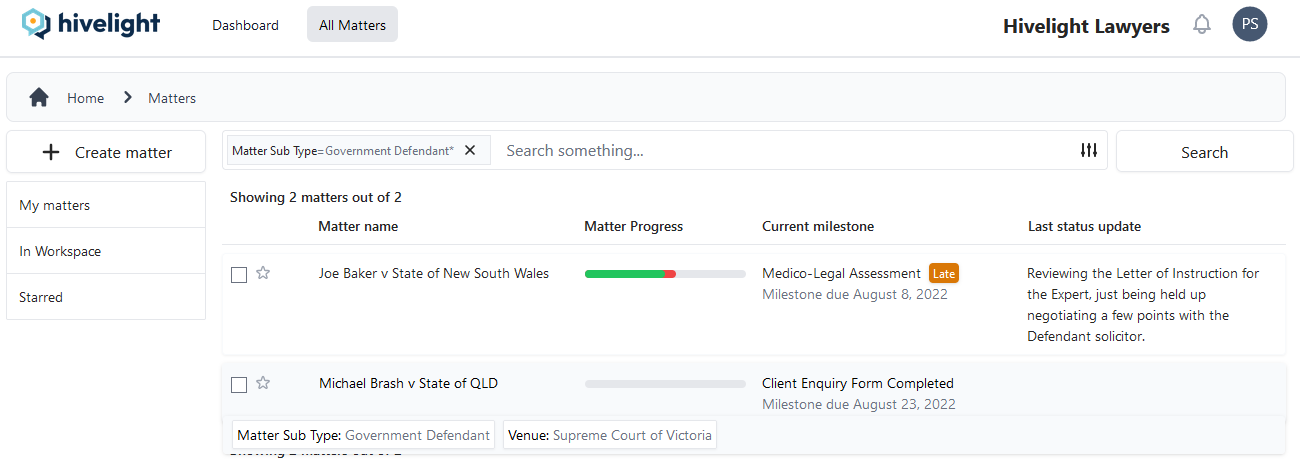Open the PS user avatar menu

click(1249, 25)
